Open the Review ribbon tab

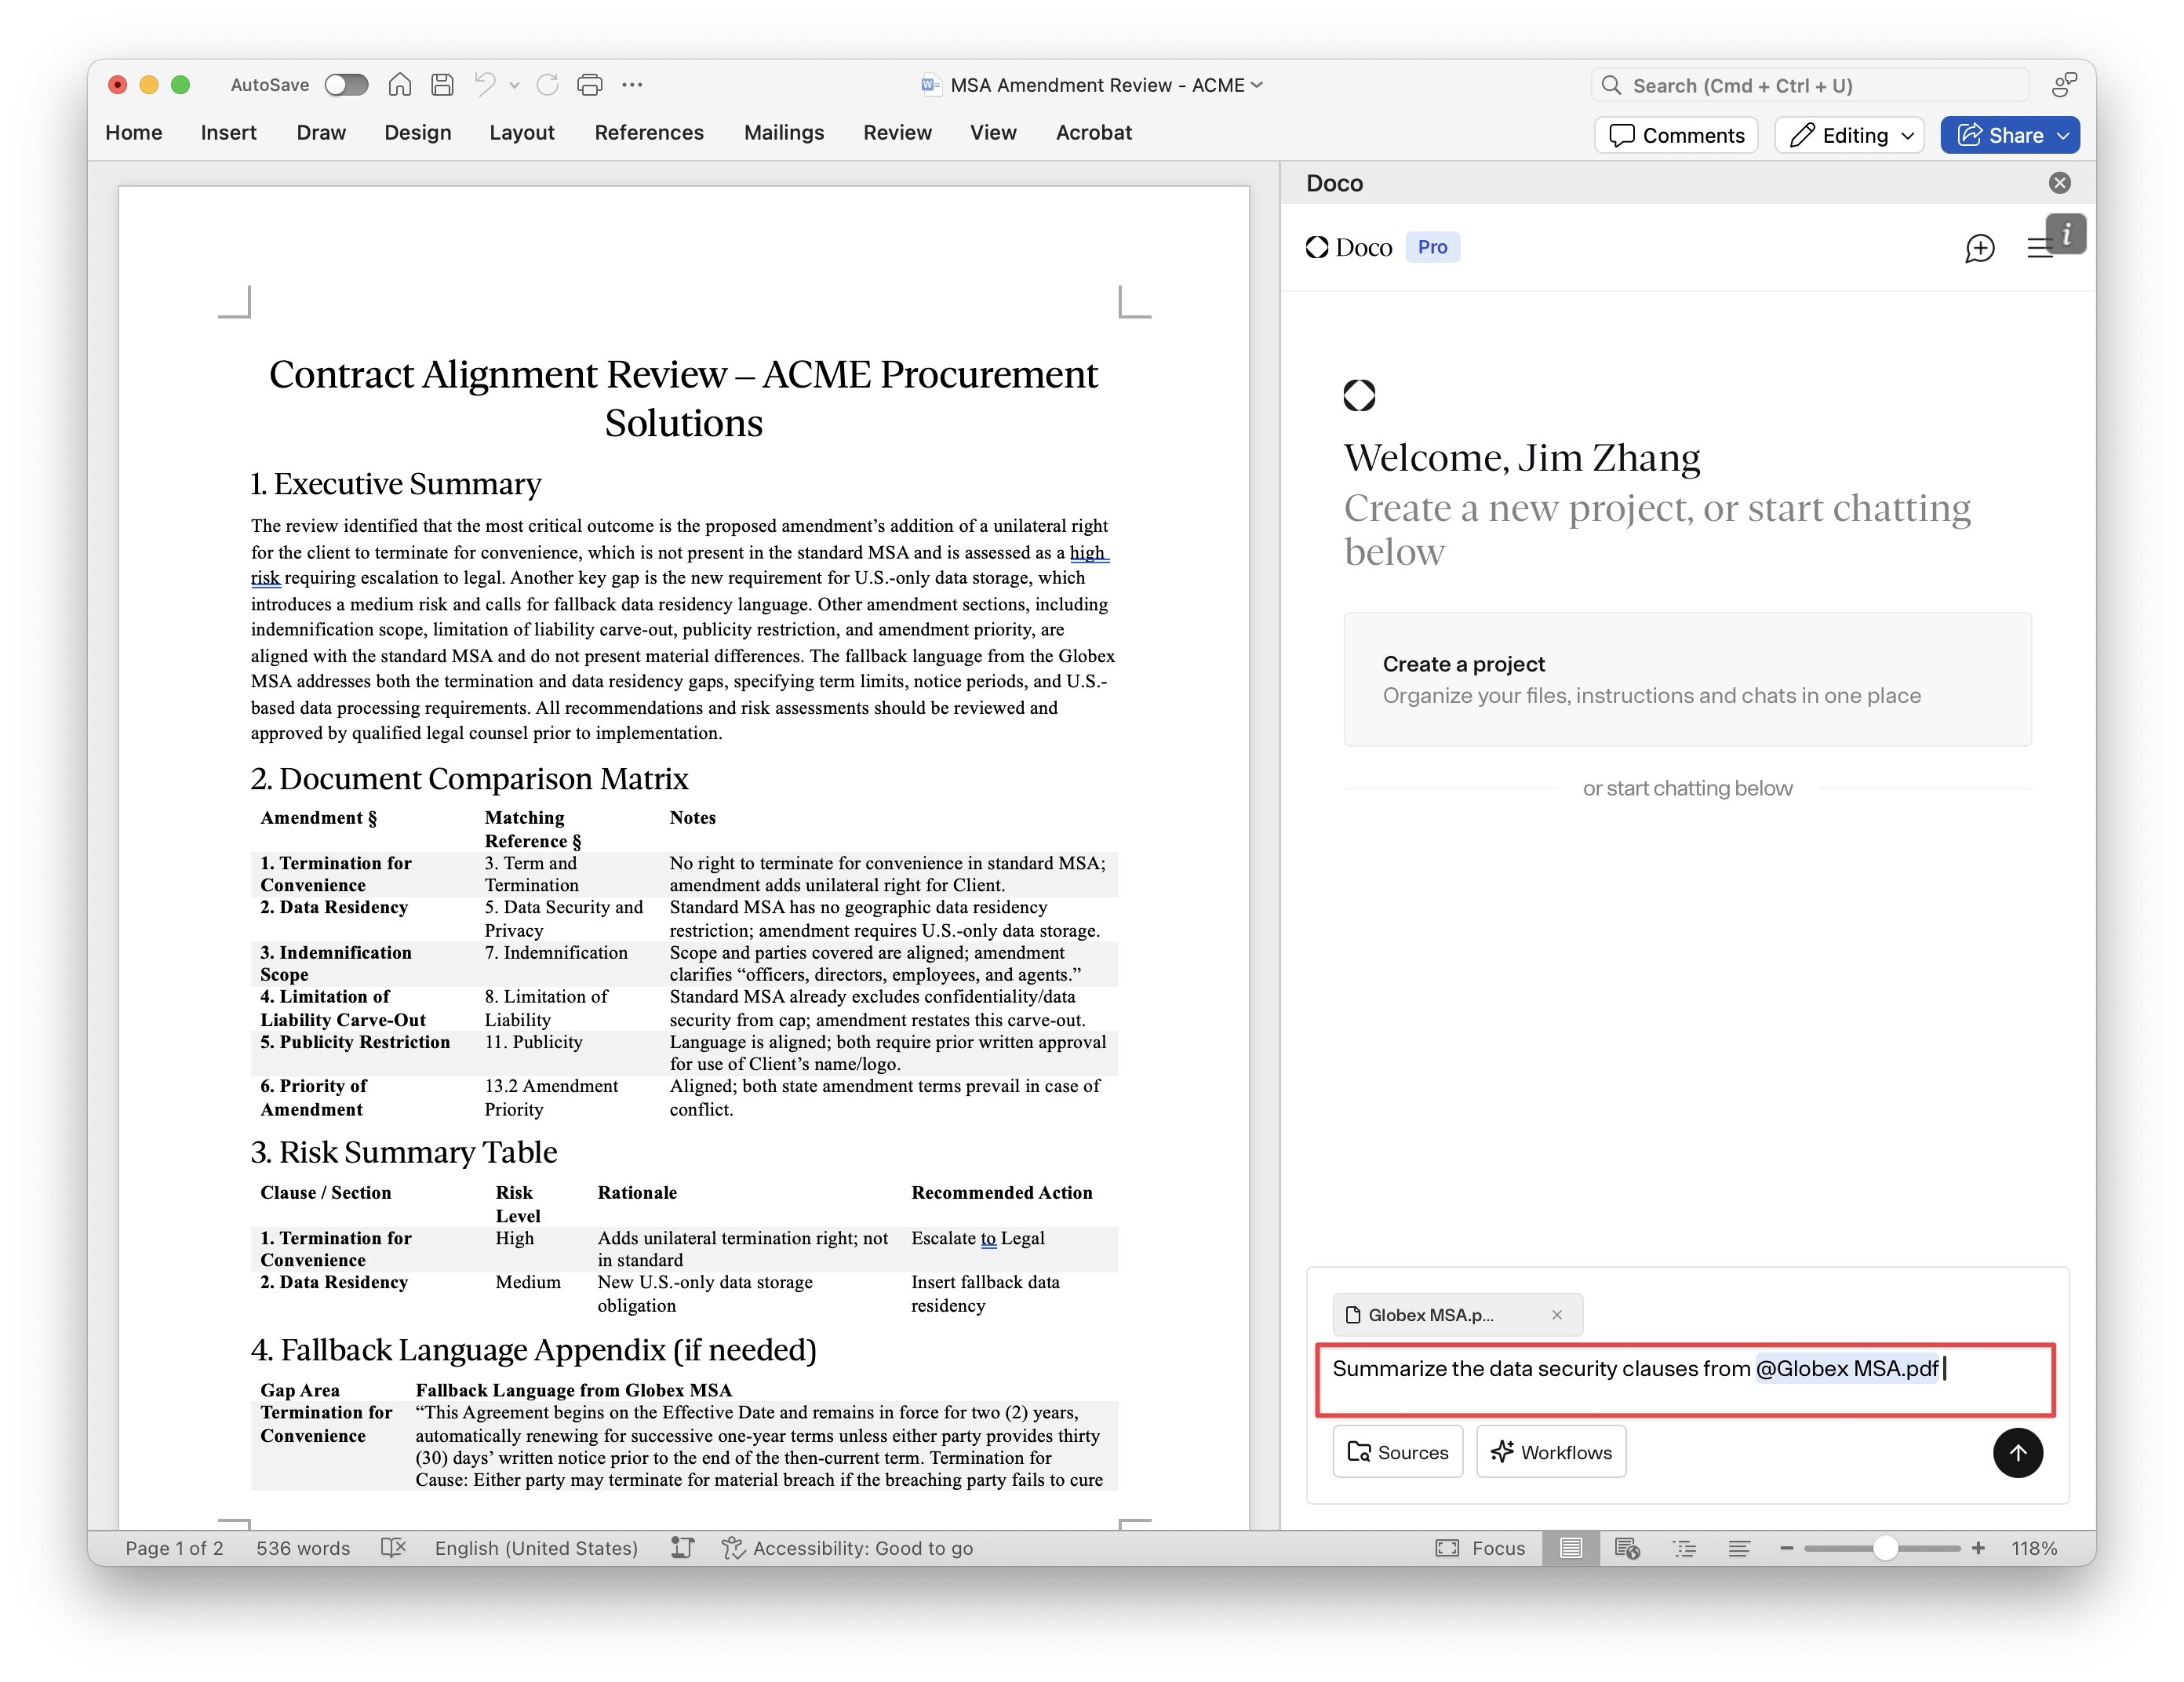897,132
